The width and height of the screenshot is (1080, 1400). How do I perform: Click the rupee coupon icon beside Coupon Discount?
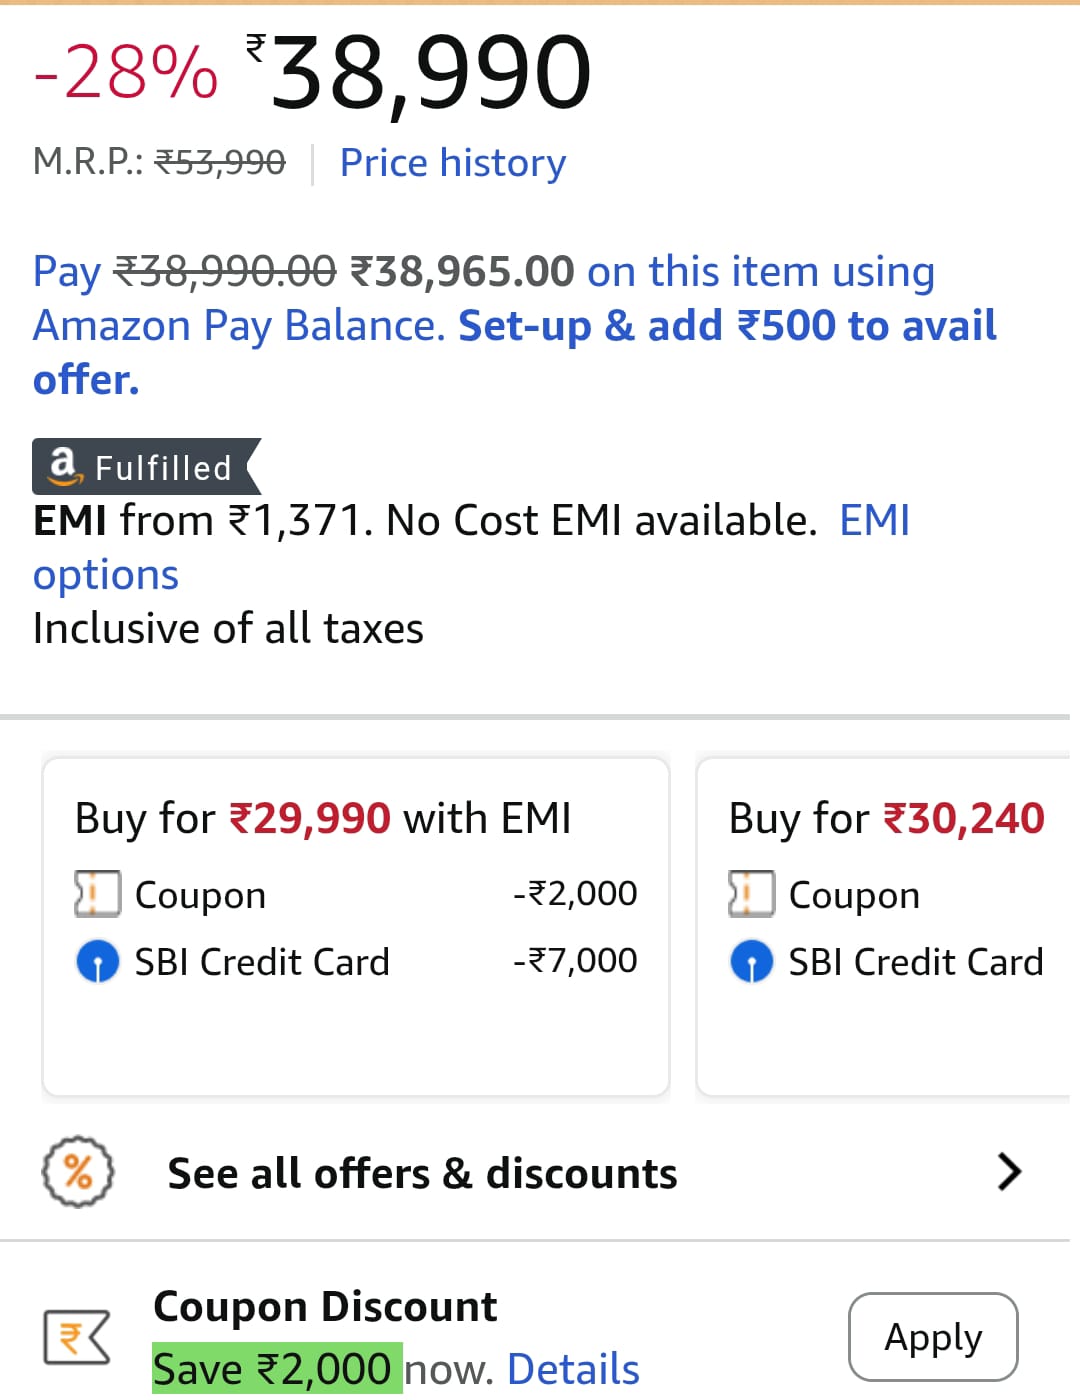click(75, 1336)
